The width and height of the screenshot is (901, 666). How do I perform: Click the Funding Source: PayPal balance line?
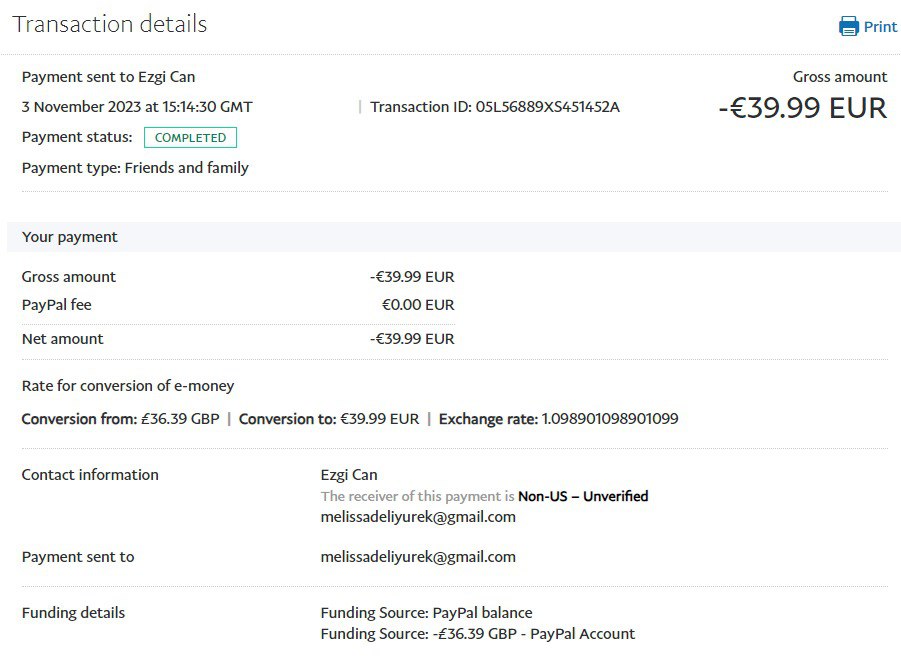(x=426, y=613)
